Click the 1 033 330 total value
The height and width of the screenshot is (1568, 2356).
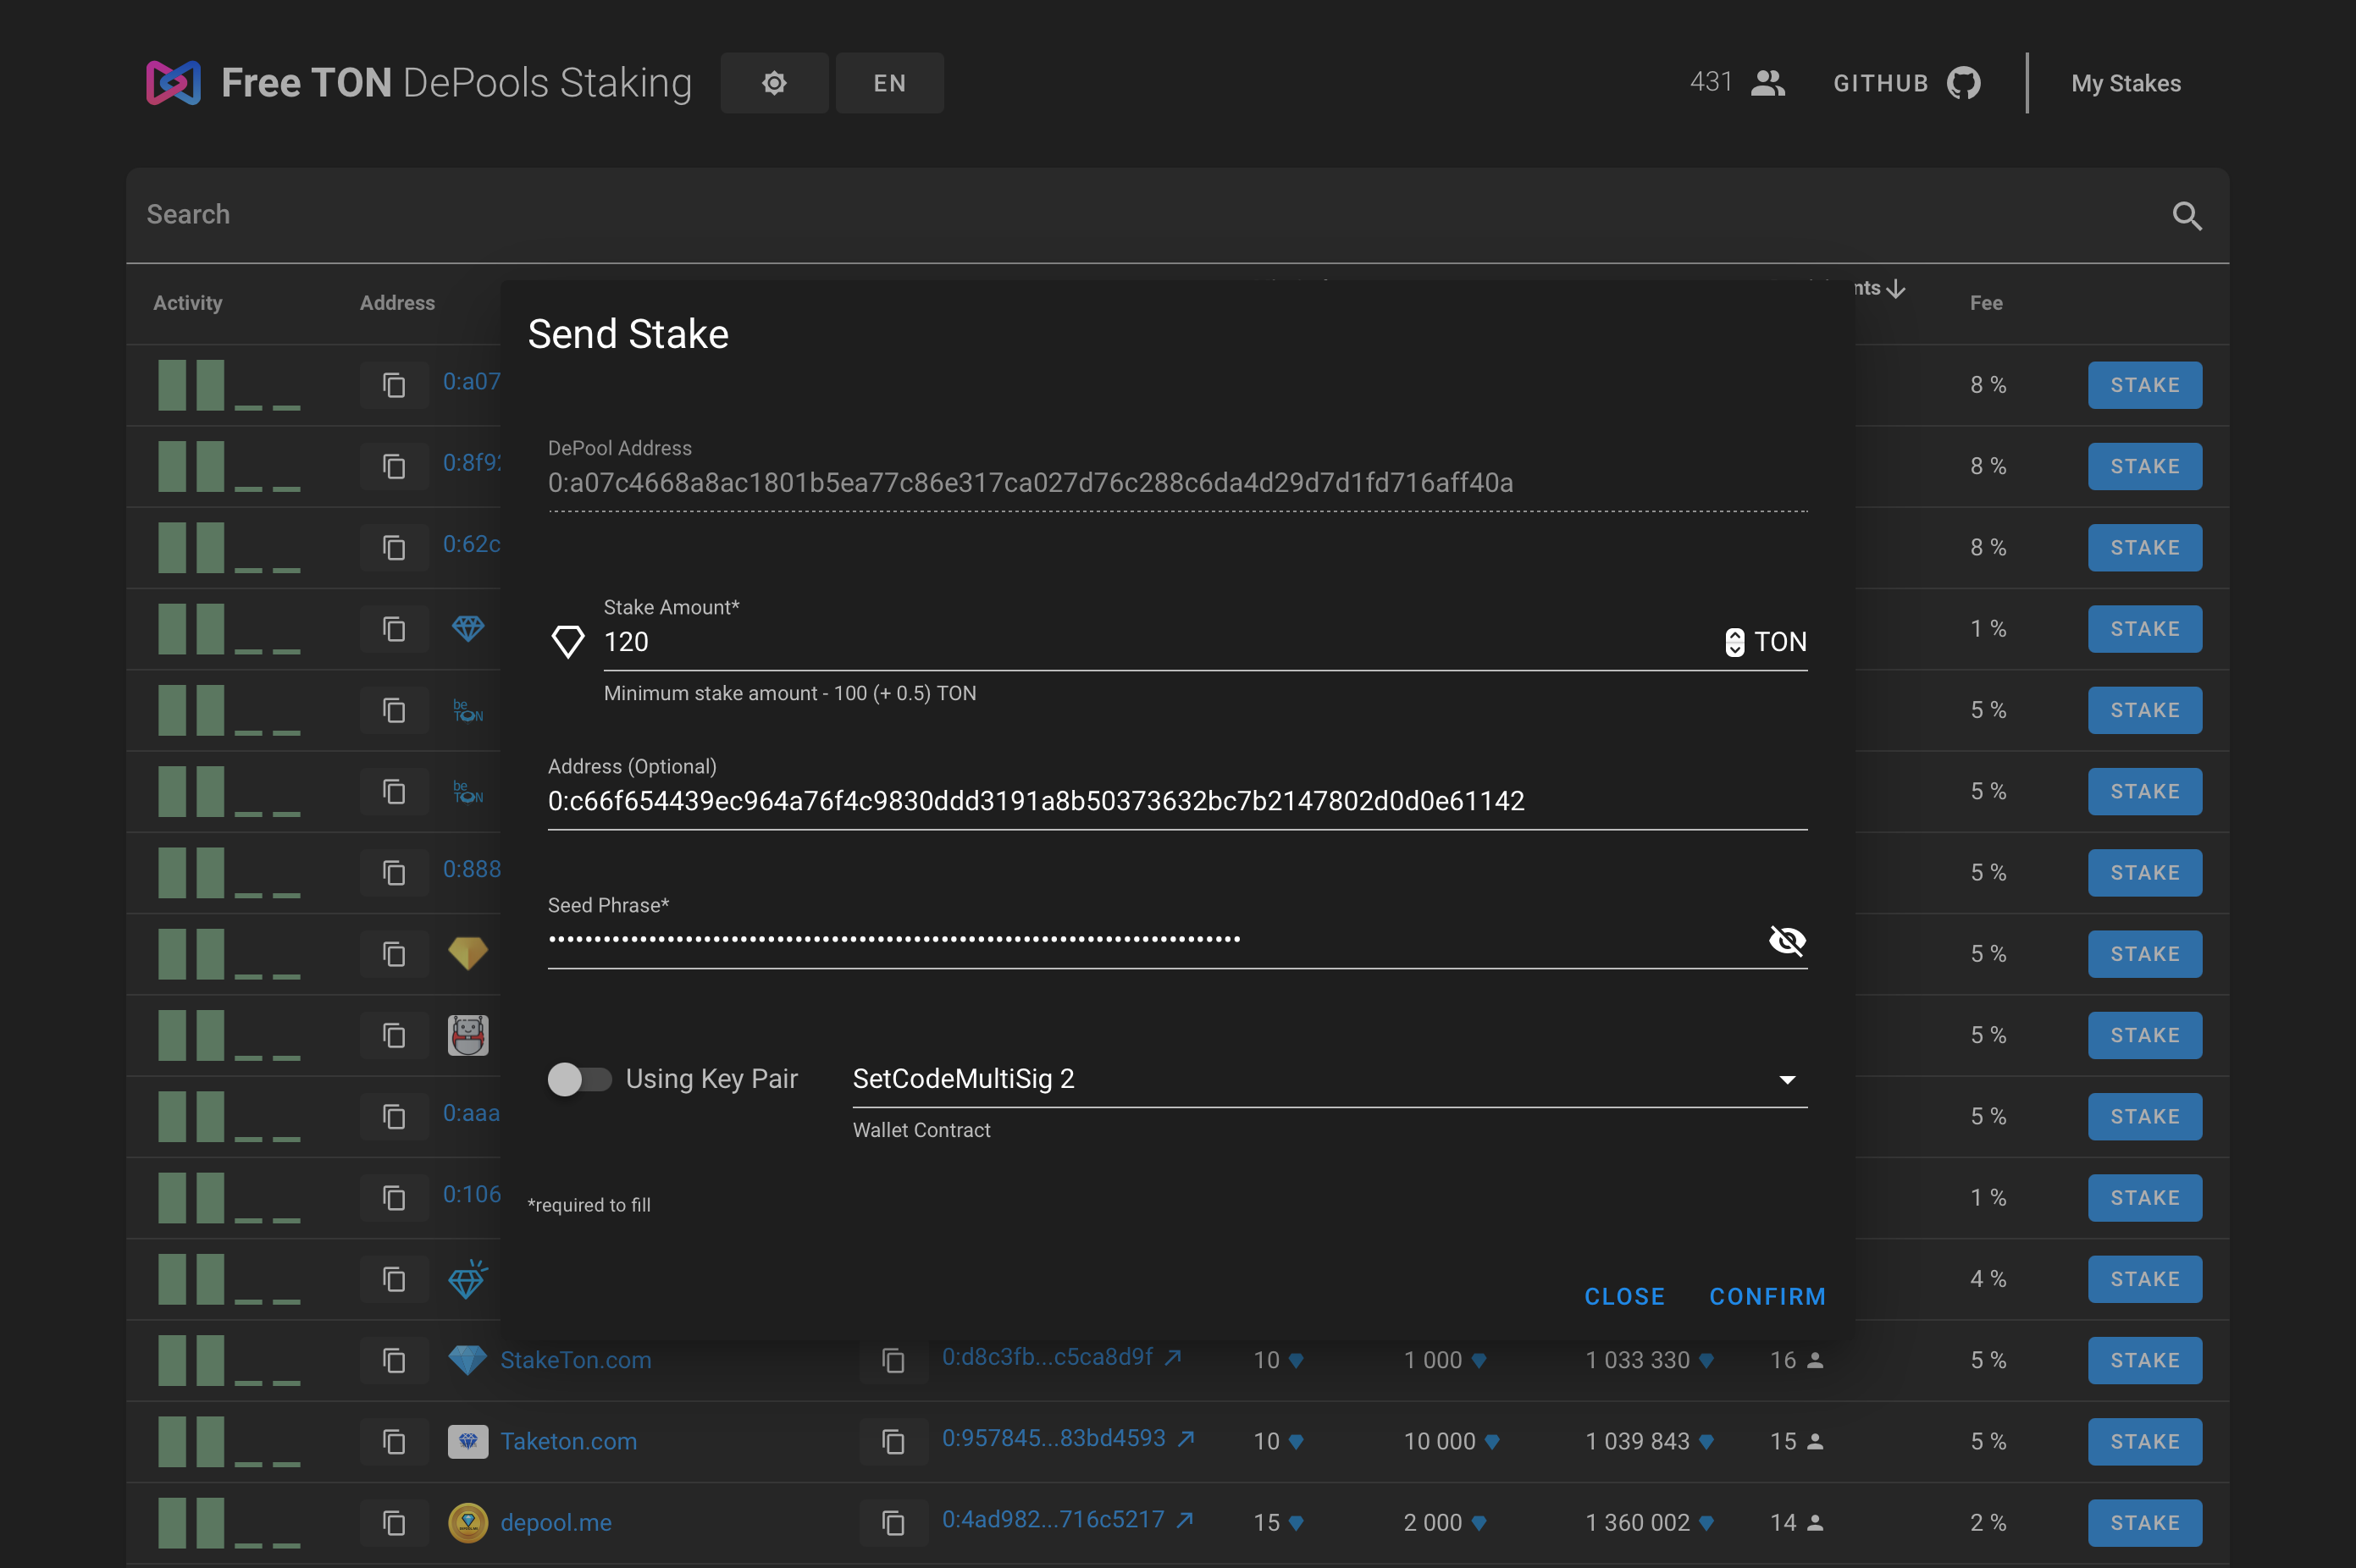pyautogui.click(x=1637, y=1360)
